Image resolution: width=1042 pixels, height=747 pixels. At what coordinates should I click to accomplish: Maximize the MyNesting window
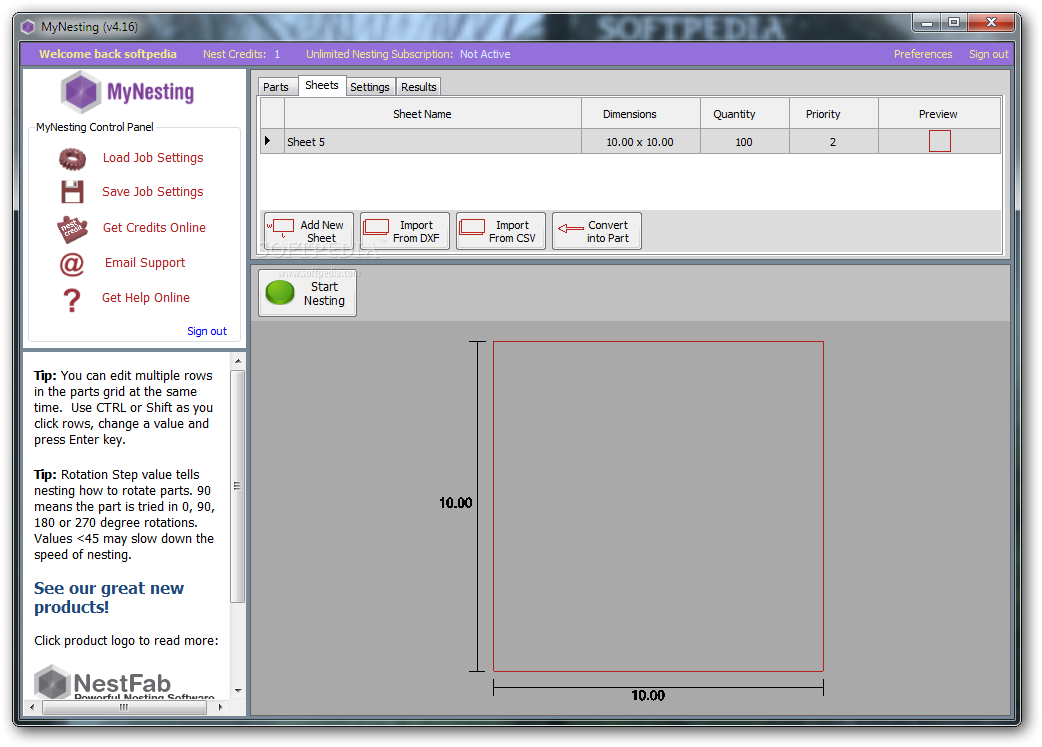click(x=954, y=23)
